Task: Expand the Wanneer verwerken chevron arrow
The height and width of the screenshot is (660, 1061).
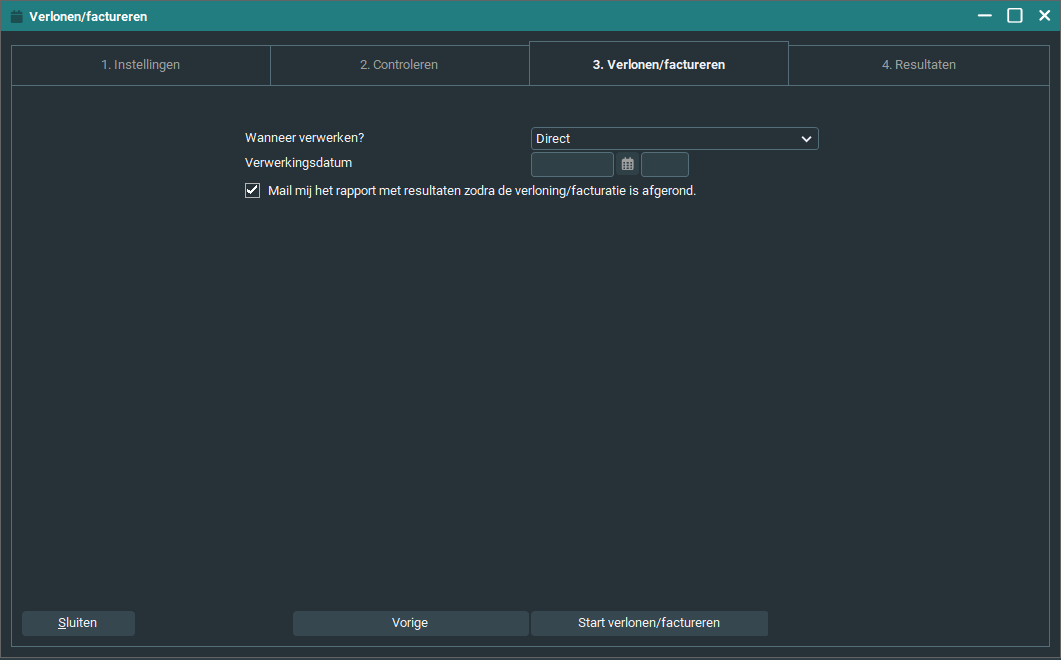Action: click(806, 139)
